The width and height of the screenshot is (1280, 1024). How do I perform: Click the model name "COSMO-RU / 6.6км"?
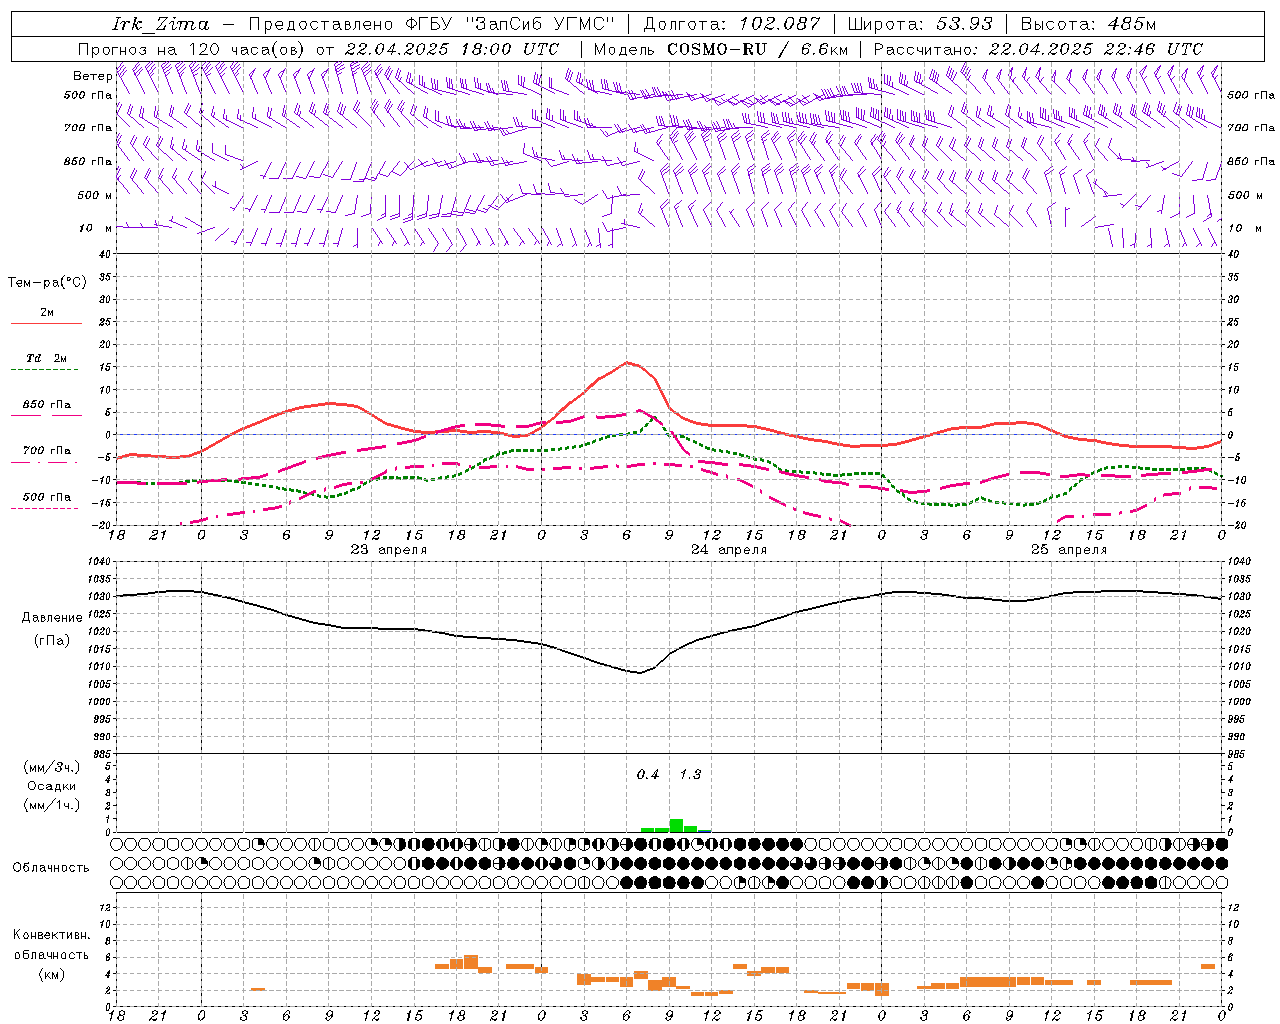click(x=757, y=49)
